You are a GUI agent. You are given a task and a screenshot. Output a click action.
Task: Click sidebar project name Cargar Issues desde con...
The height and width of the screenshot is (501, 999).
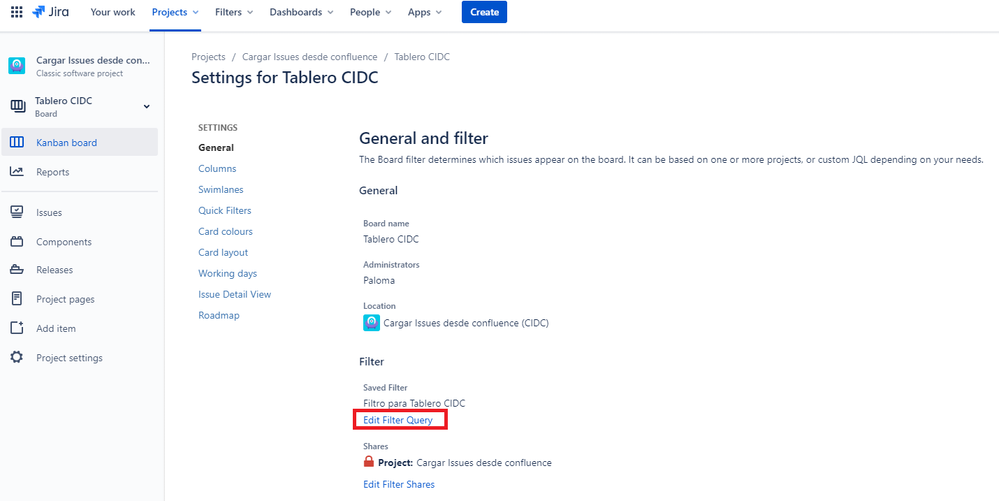point(94,61)
